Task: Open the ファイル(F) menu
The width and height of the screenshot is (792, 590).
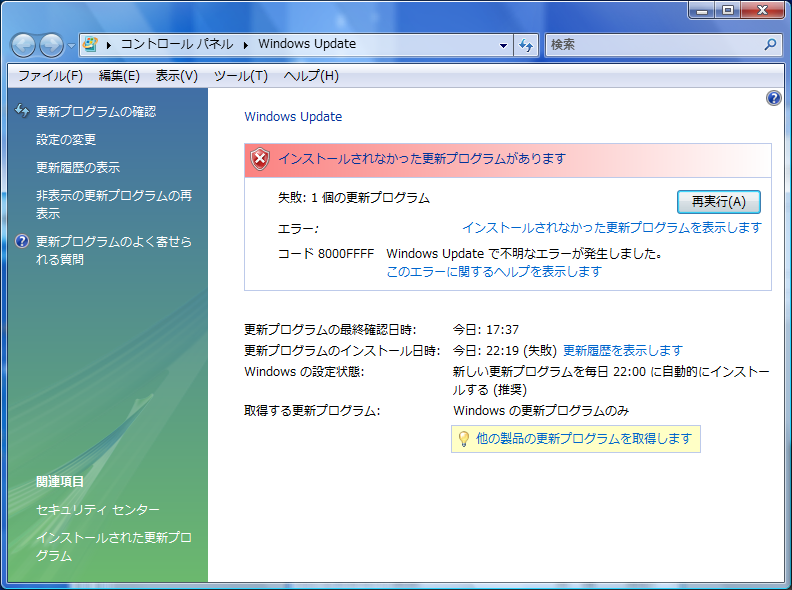Action: 51,76
